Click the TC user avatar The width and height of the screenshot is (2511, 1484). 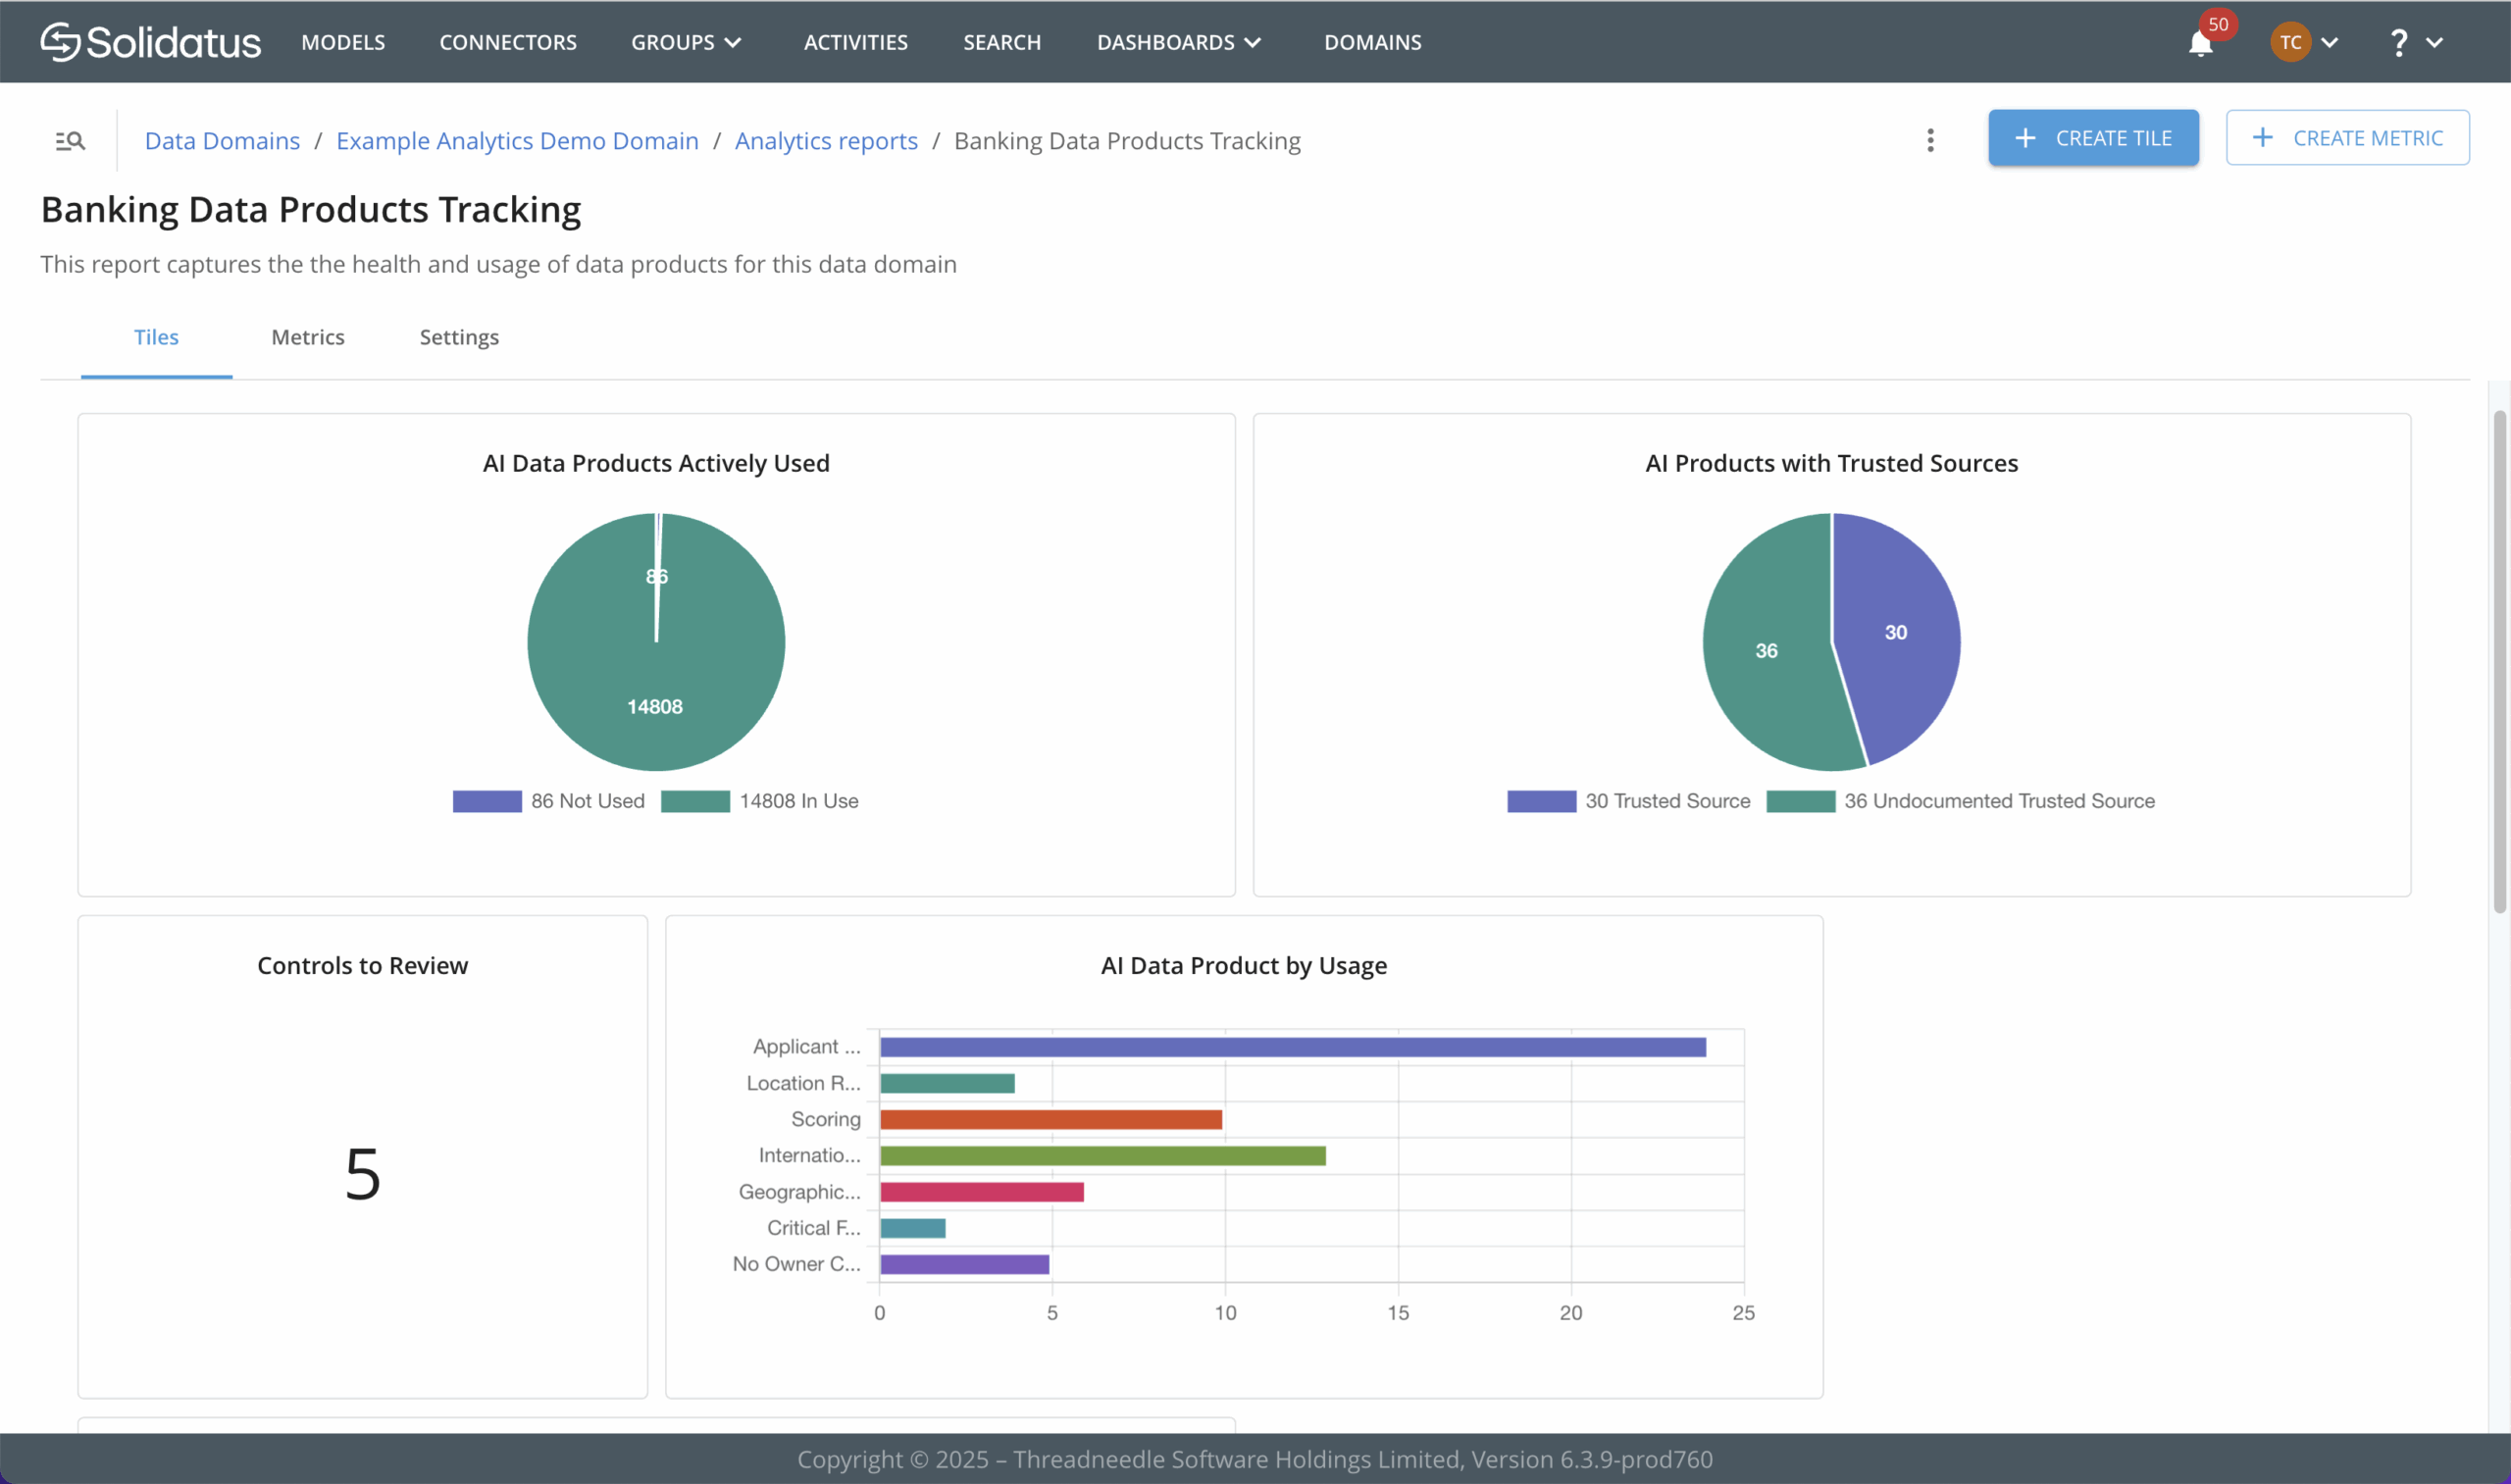coord(2290,42)
